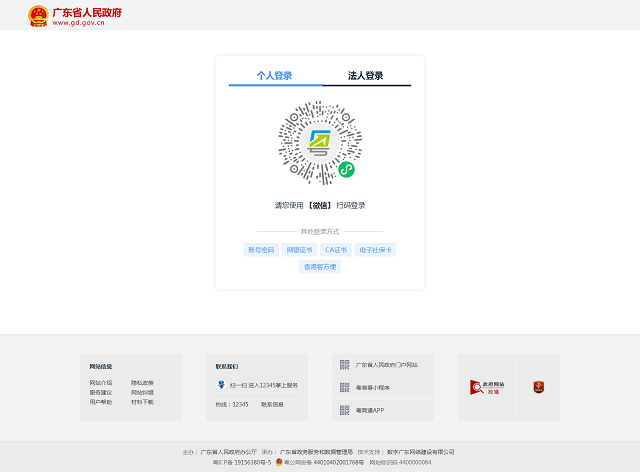Click the QR icon beside 粤商通APP
The image size is (640, 472).
pos(344,410)
